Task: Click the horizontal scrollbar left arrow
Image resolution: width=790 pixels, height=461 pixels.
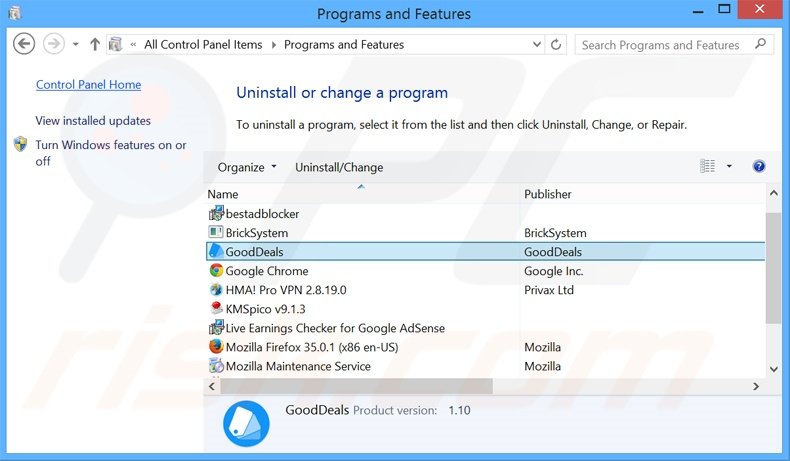Action: [x=212, y=386]
